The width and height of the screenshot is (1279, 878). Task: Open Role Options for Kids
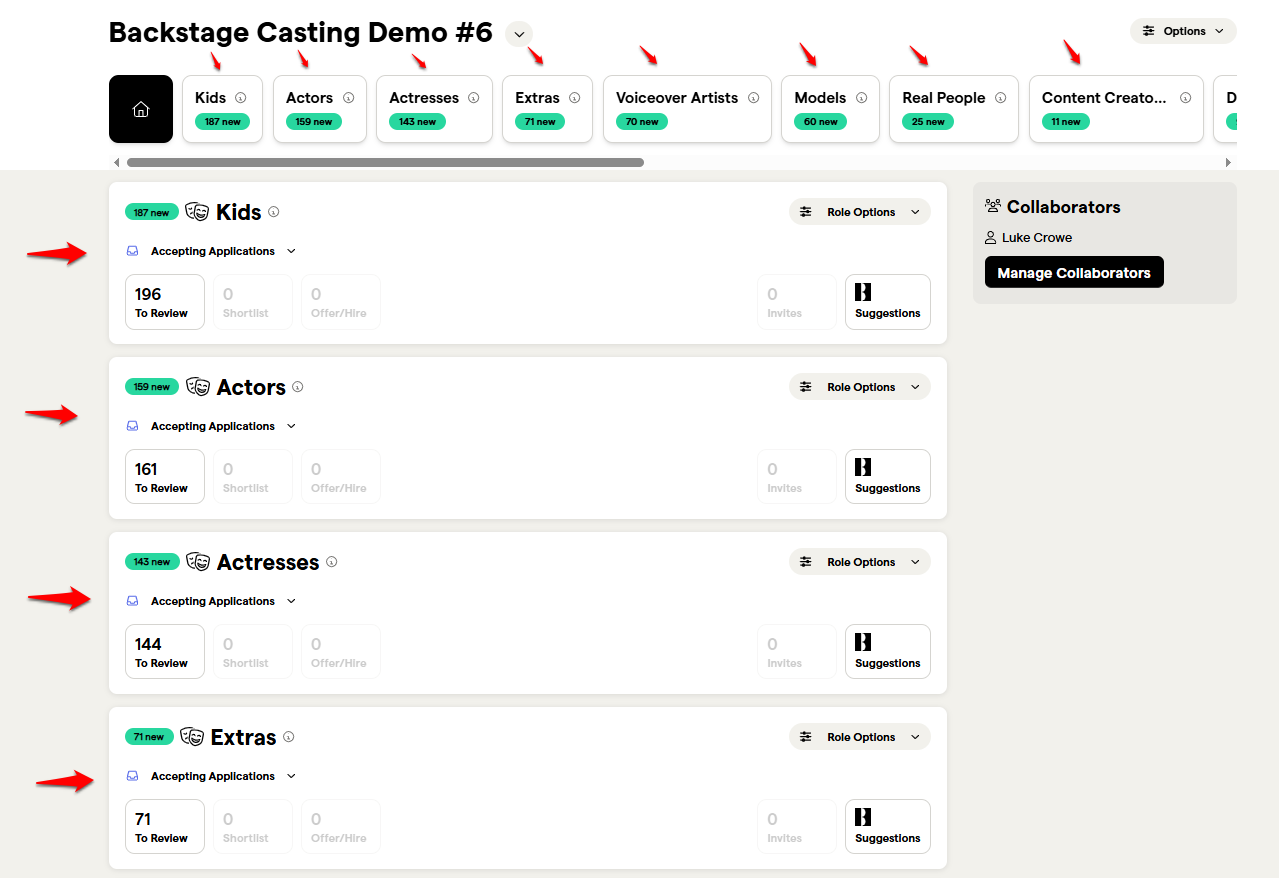(860, 212)
